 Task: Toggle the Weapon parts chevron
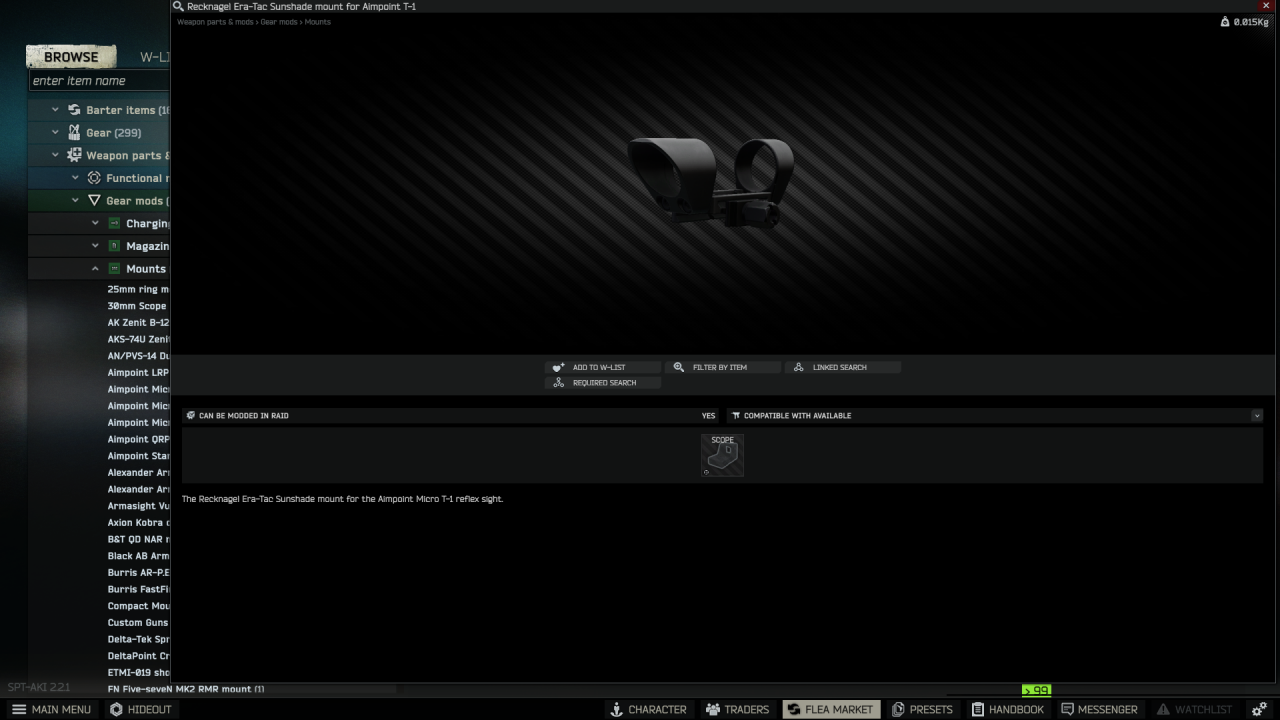[56, 155]
